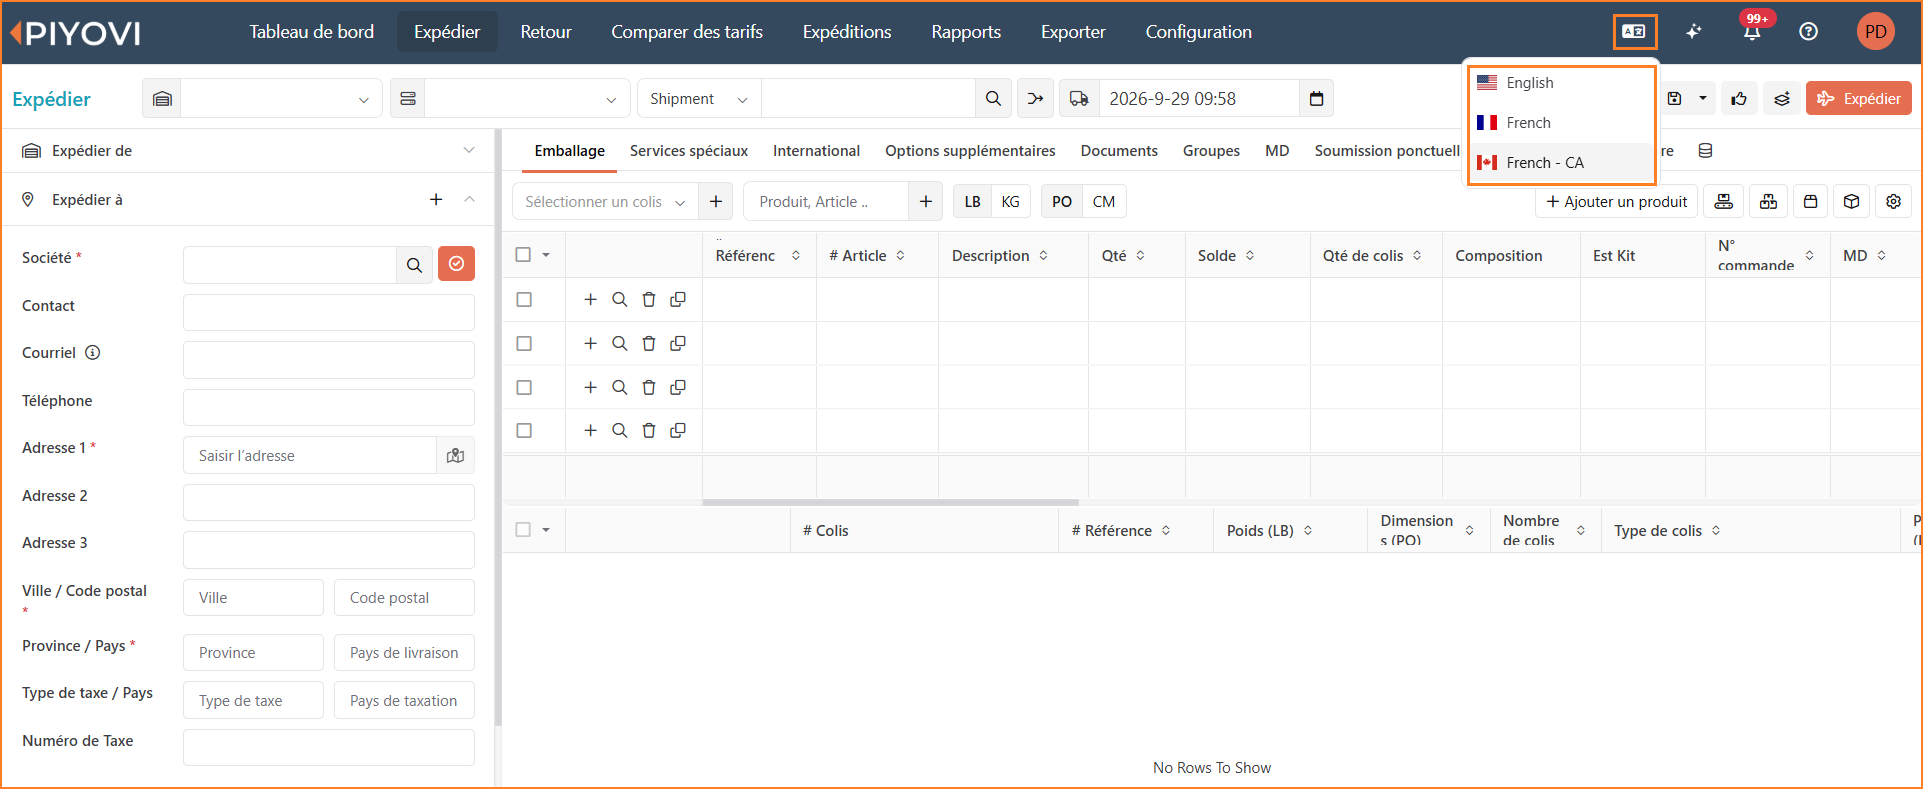Open the help question mark icon
Screen dimensions: 1923x789
[x=1808, y=32]
